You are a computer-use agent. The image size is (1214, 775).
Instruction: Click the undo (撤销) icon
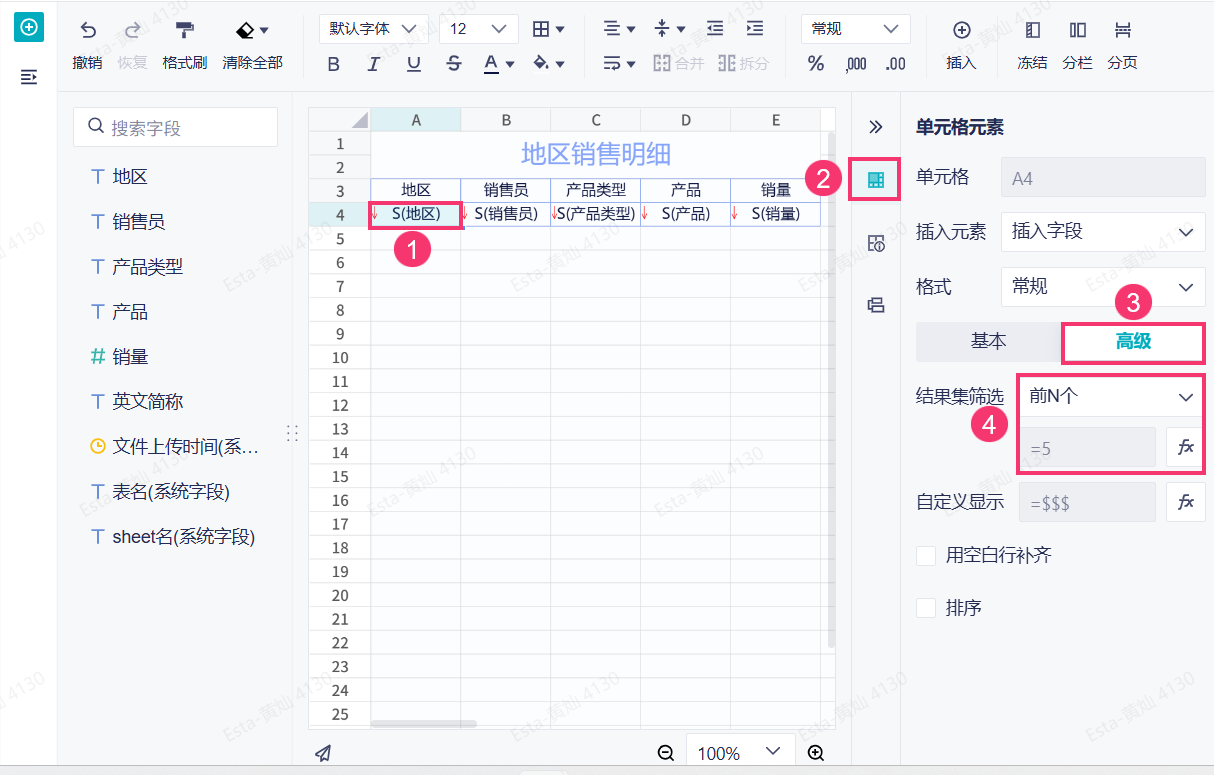(x=88, y=30)
